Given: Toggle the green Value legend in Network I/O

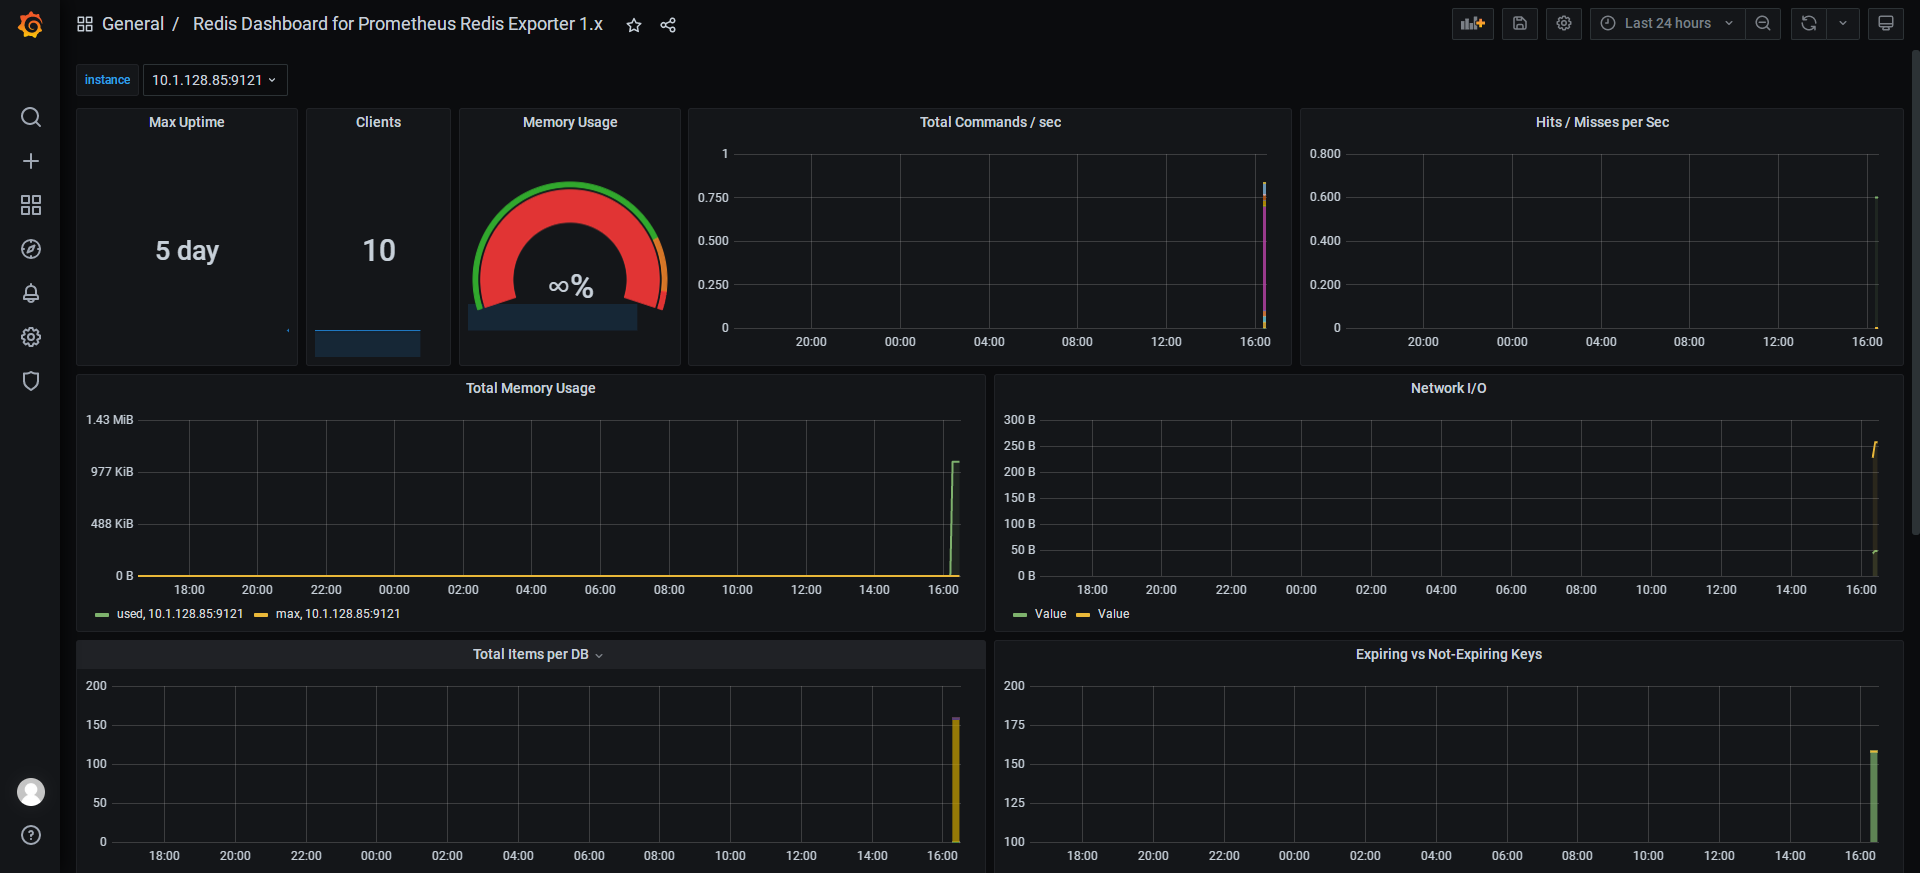Looking at the screenshot, I should coord(1050,614).
